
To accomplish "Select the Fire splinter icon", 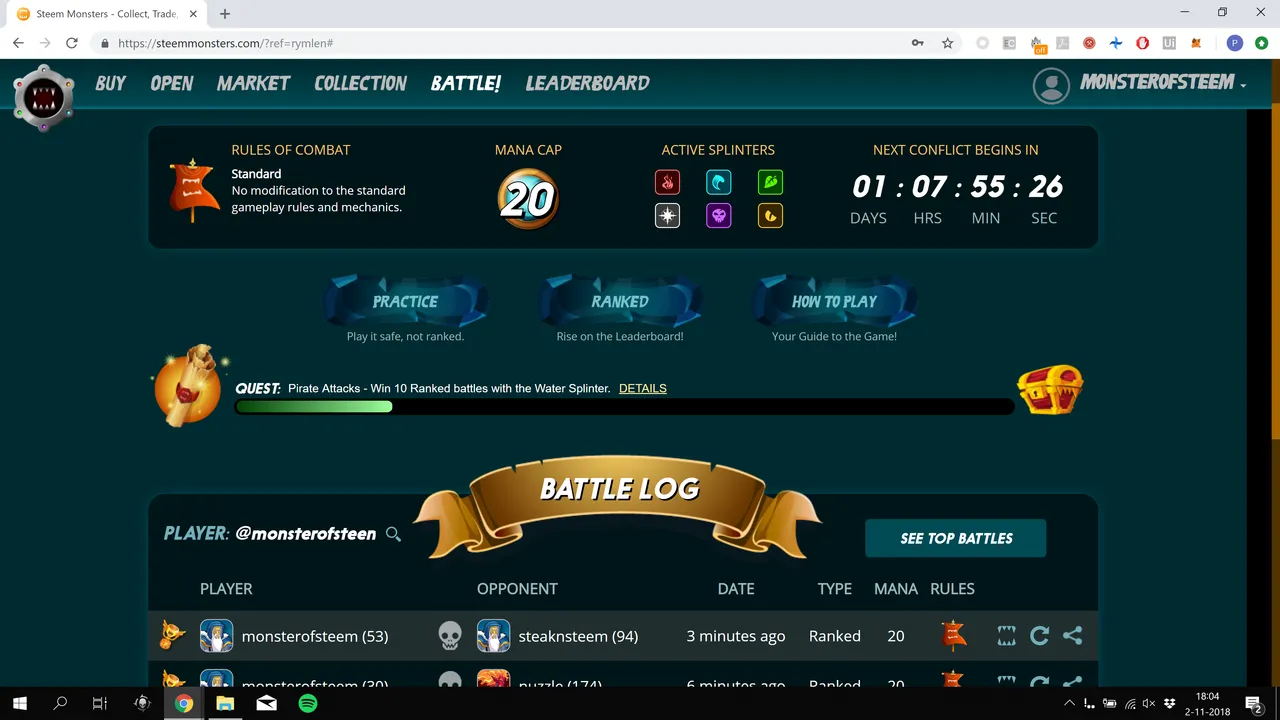I will pos(667,182).
